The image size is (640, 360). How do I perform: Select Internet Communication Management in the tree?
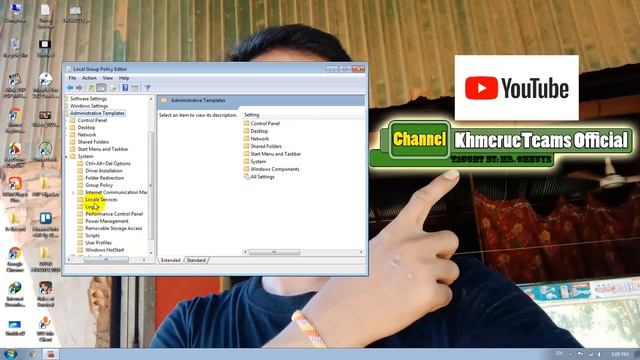116,192
